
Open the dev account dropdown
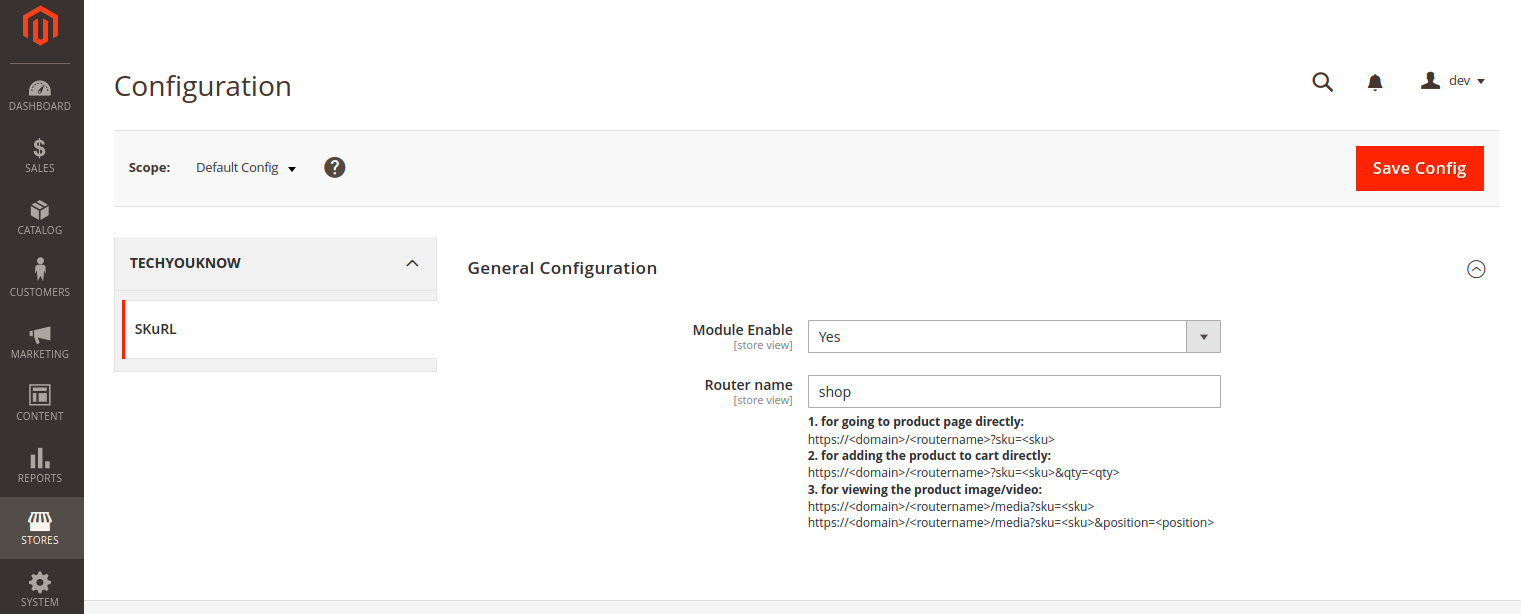1453,81
